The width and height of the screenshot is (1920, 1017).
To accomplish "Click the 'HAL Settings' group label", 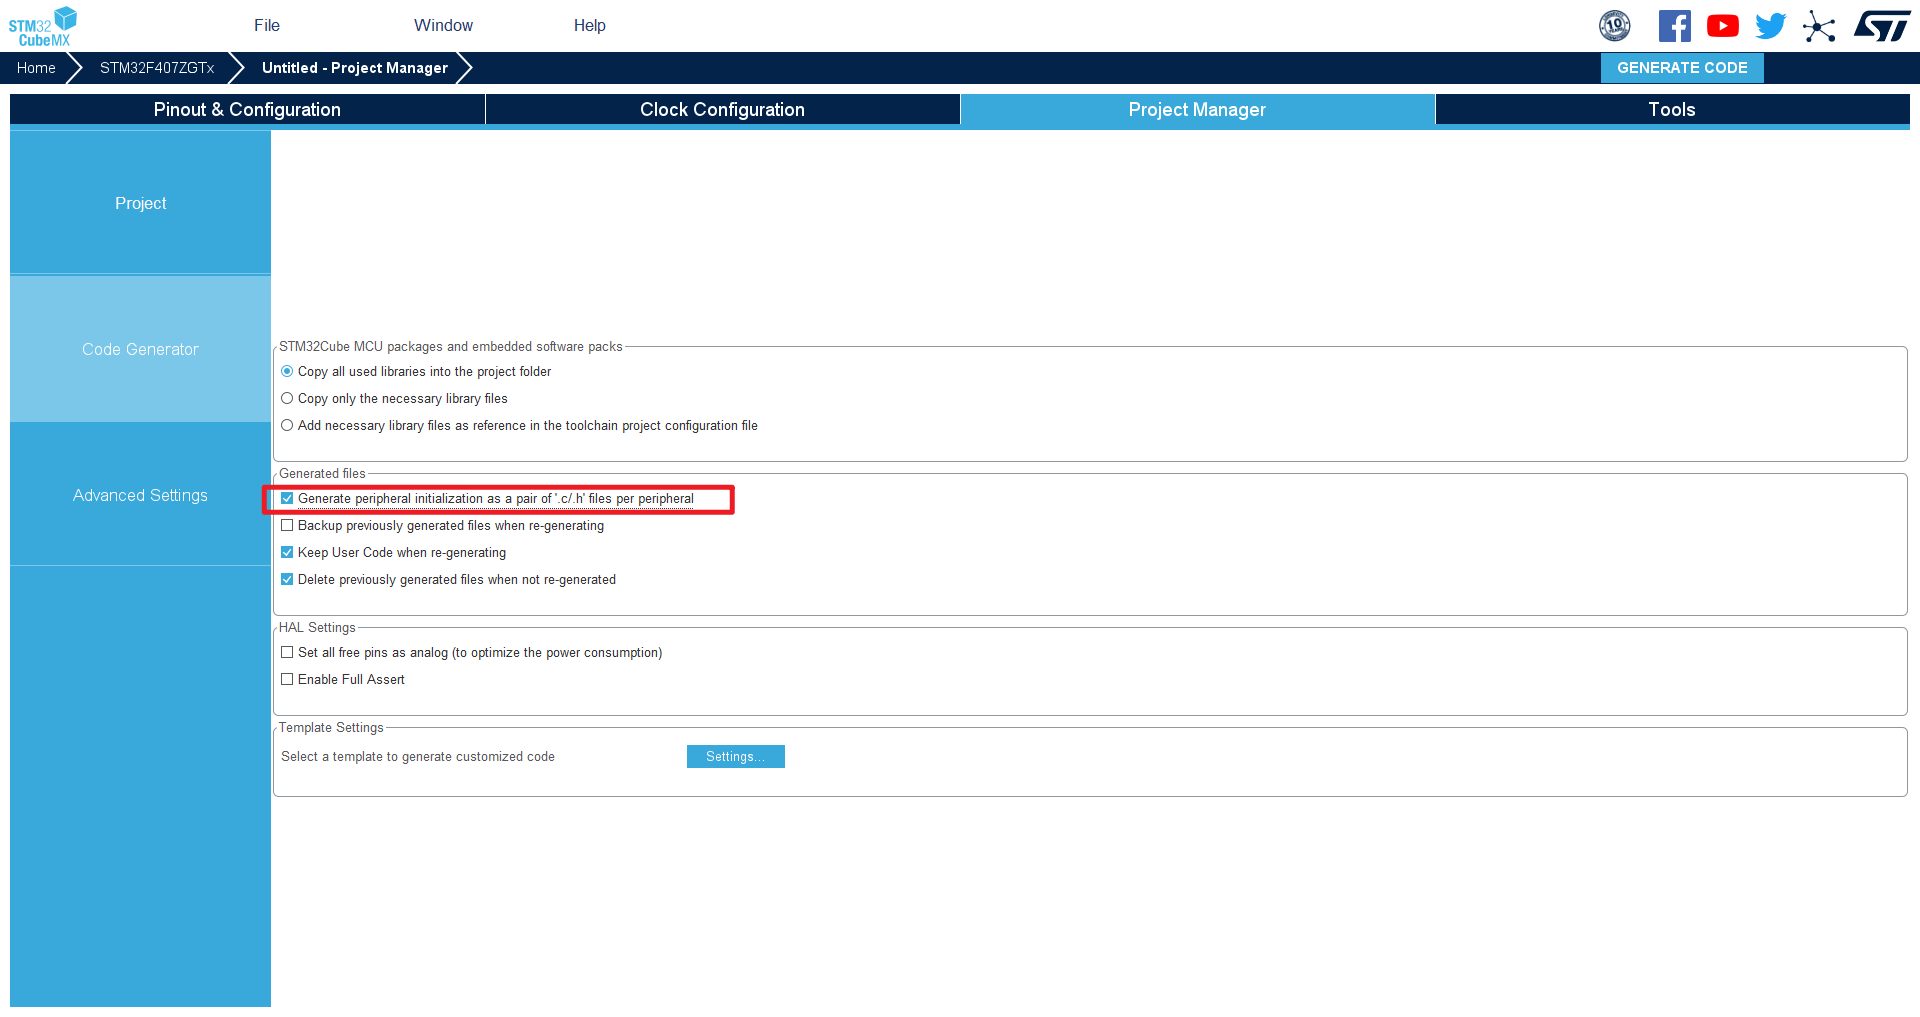I will pyautogui.click(x=317, y=628).
